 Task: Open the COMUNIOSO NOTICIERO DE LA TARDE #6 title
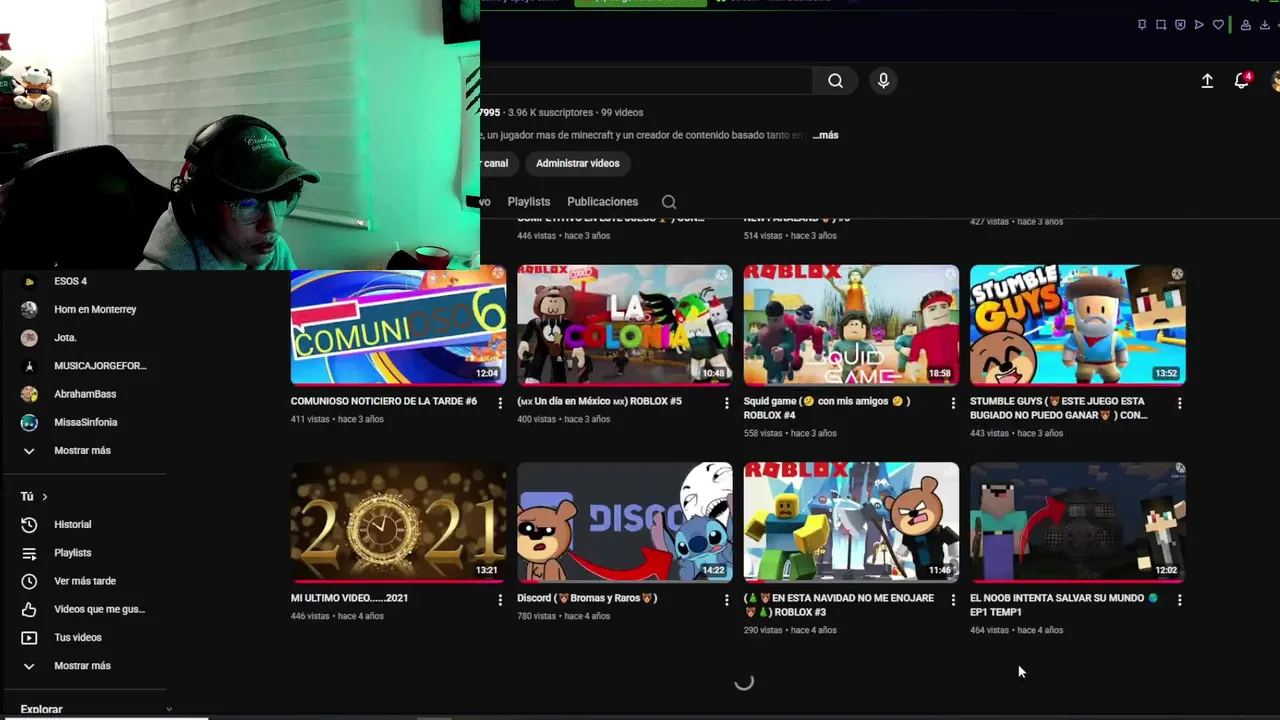384,401
